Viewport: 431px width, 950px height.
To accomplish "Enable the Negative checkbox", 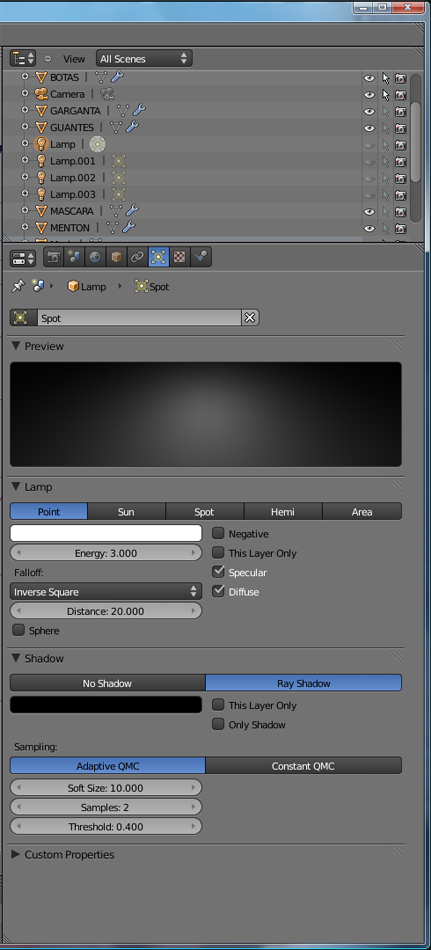I will coord(218,534).
